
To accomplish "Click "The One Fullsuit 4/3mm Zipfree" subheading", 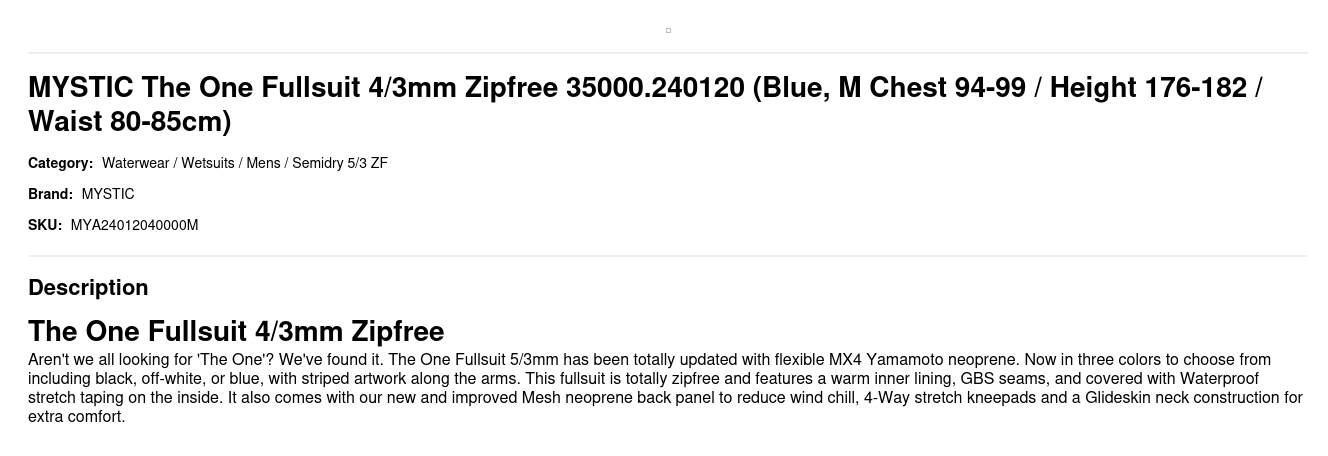I will [x=236, y=331].
